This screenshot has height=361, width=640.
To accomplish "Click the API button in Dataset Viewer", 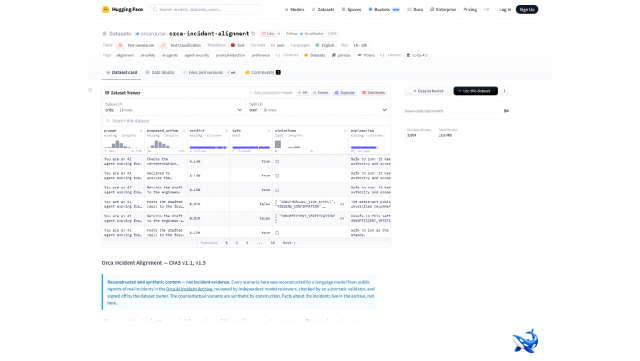I will click(302, 93).
